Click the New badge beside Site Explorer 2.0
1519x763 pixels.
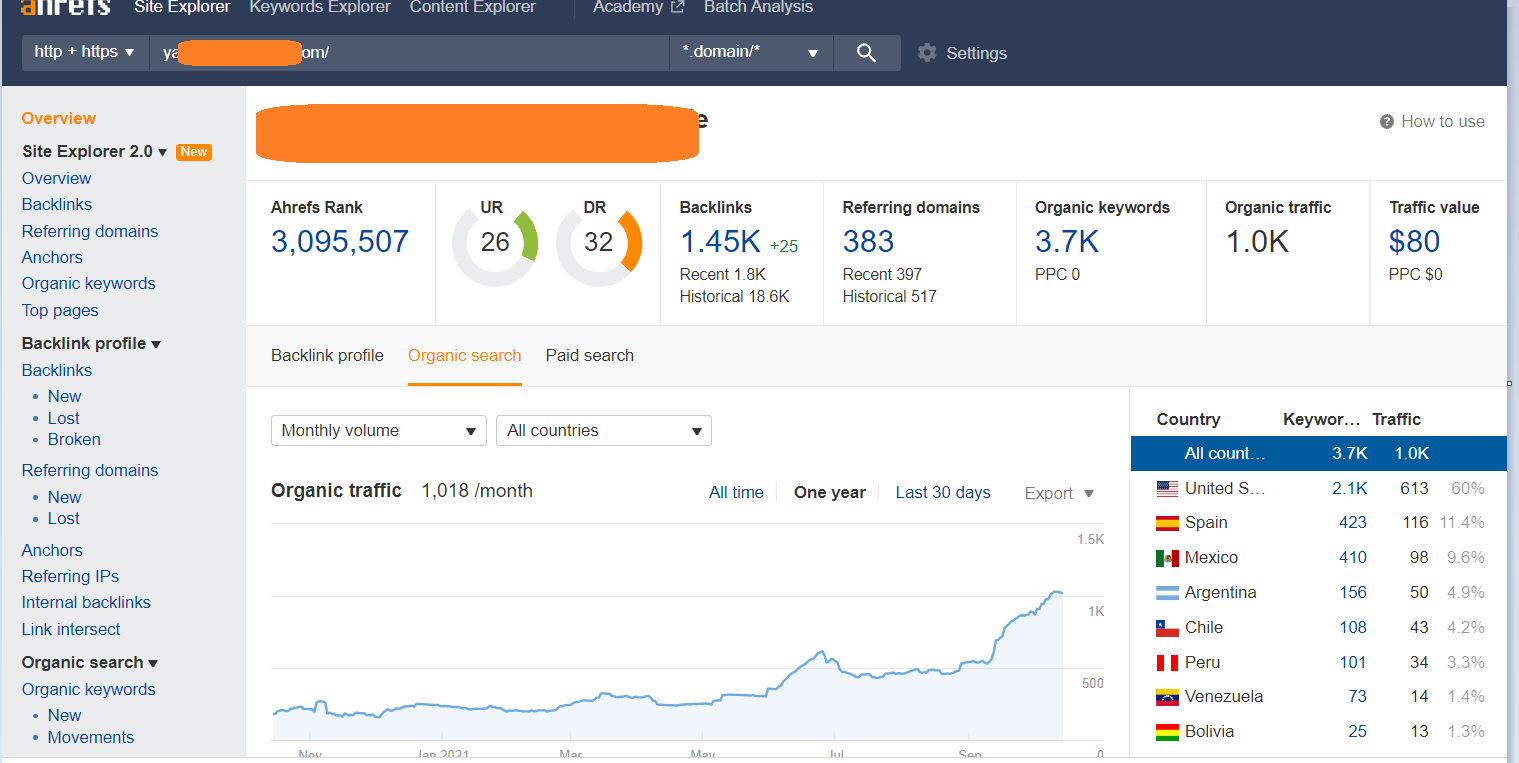tap(194, 152)
